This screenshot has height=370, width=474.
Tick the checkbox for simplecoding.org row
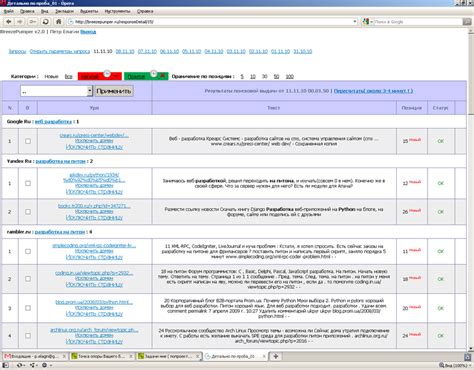tap(28, 251)
